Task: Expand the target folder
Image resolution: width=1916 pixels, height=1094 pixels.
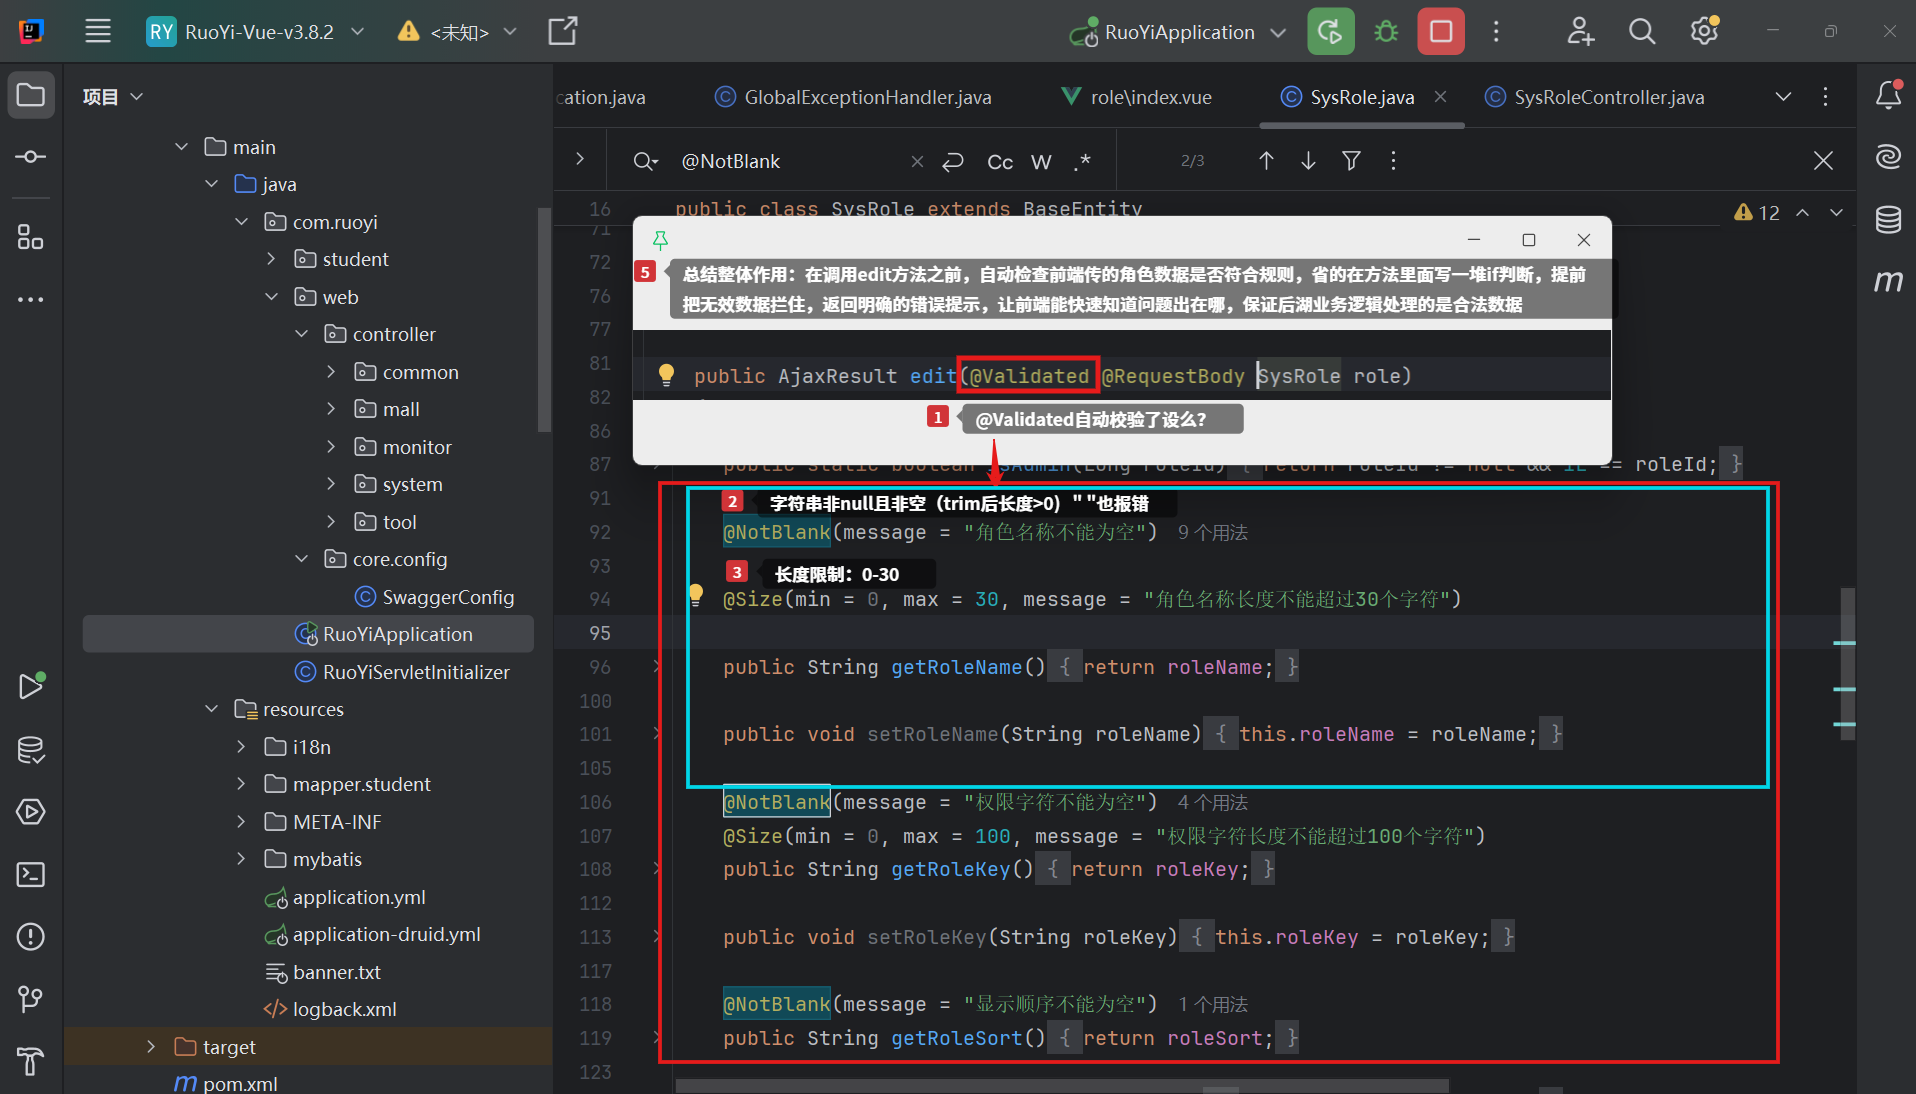Action: click(x=151, y=1047)
